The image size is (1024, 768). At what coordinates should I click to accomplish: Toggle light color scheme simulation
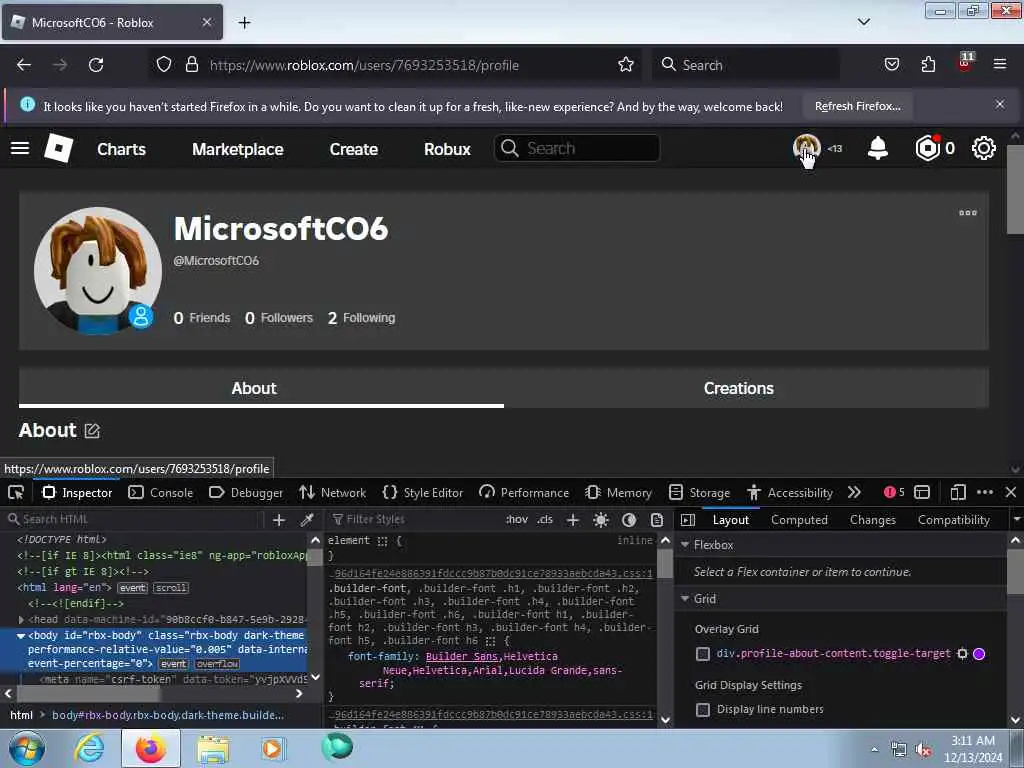pos(601,520)
